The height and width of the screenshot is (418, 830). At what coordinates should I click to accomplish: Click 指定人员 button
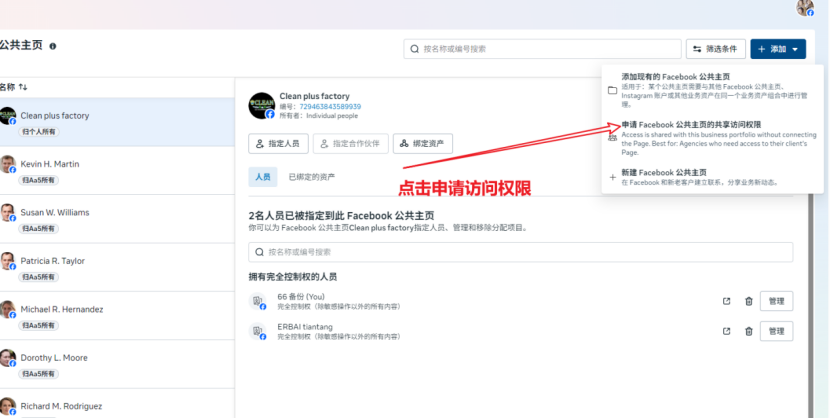pyautogui.click(x=278, y=143)
